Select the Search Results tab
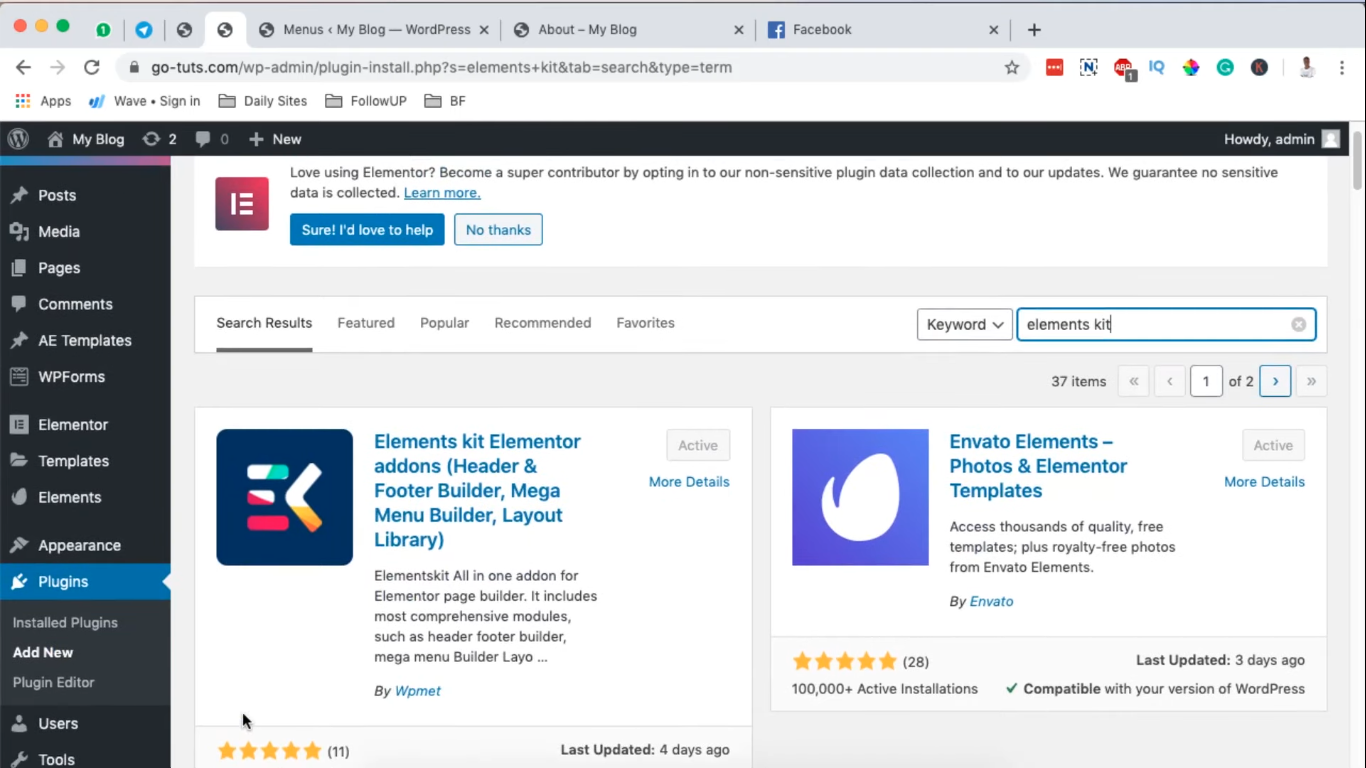 (264, 323)
